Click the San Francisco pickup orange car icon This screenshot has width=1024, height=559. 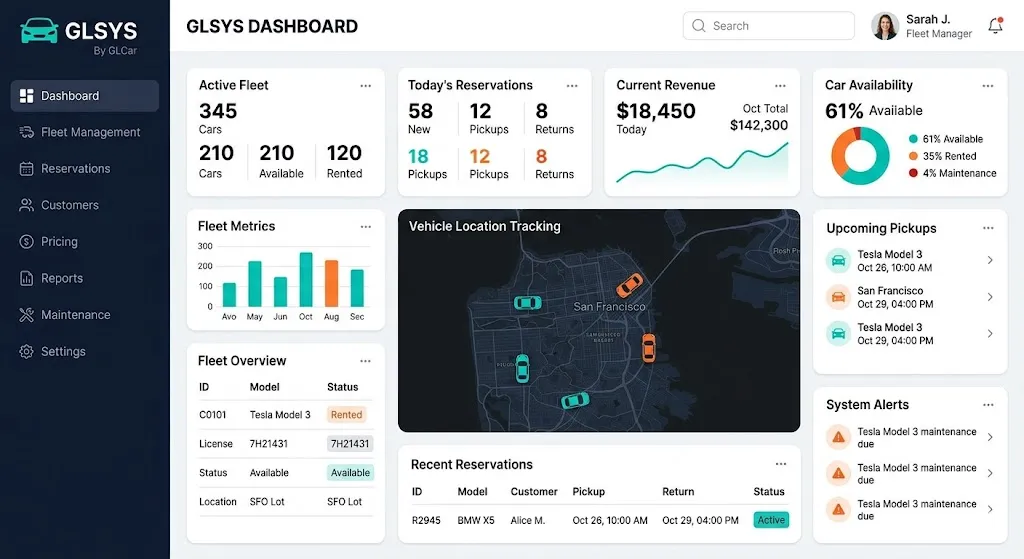(x=838, y=298)
